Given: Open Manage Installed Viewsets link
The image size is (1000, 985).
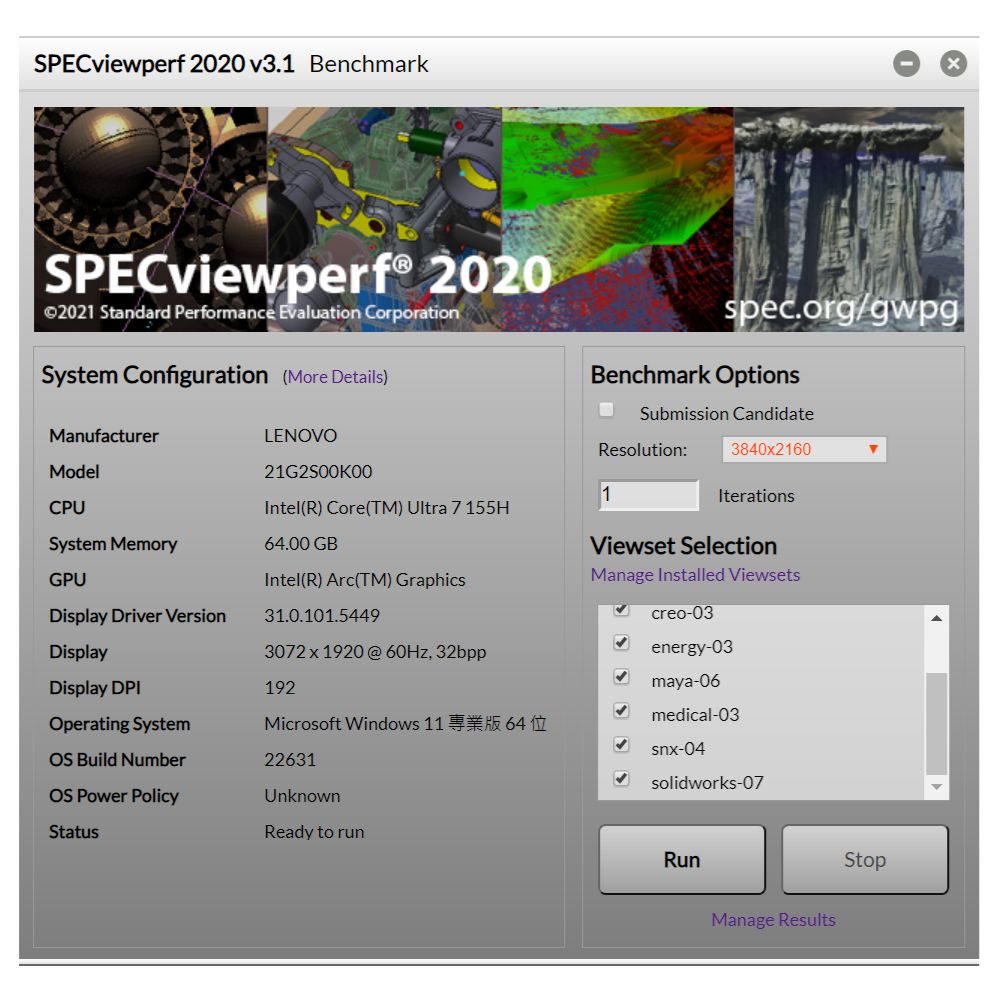Looking at the screenshot, I should [x=695, y=575].
